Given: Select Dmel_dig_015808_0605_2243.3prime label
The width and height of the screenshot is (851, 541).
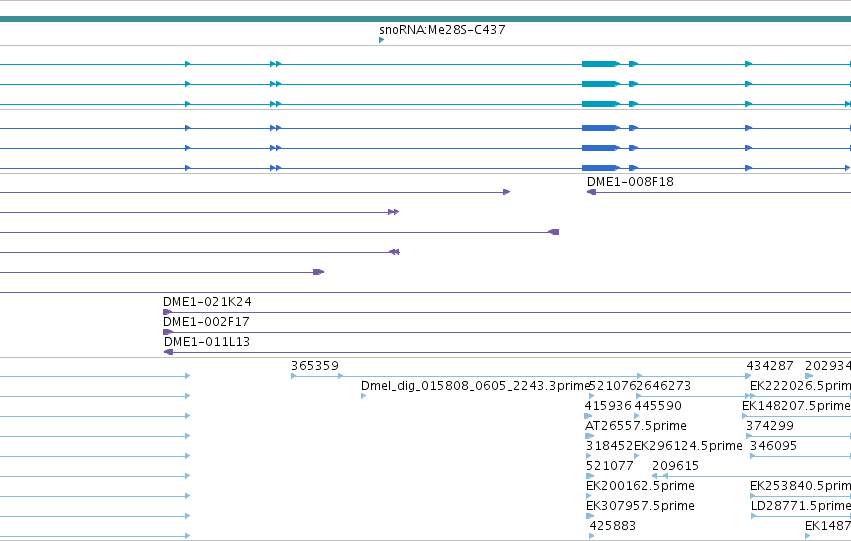Looking at the screenshot, I should [x=475, y=386].
